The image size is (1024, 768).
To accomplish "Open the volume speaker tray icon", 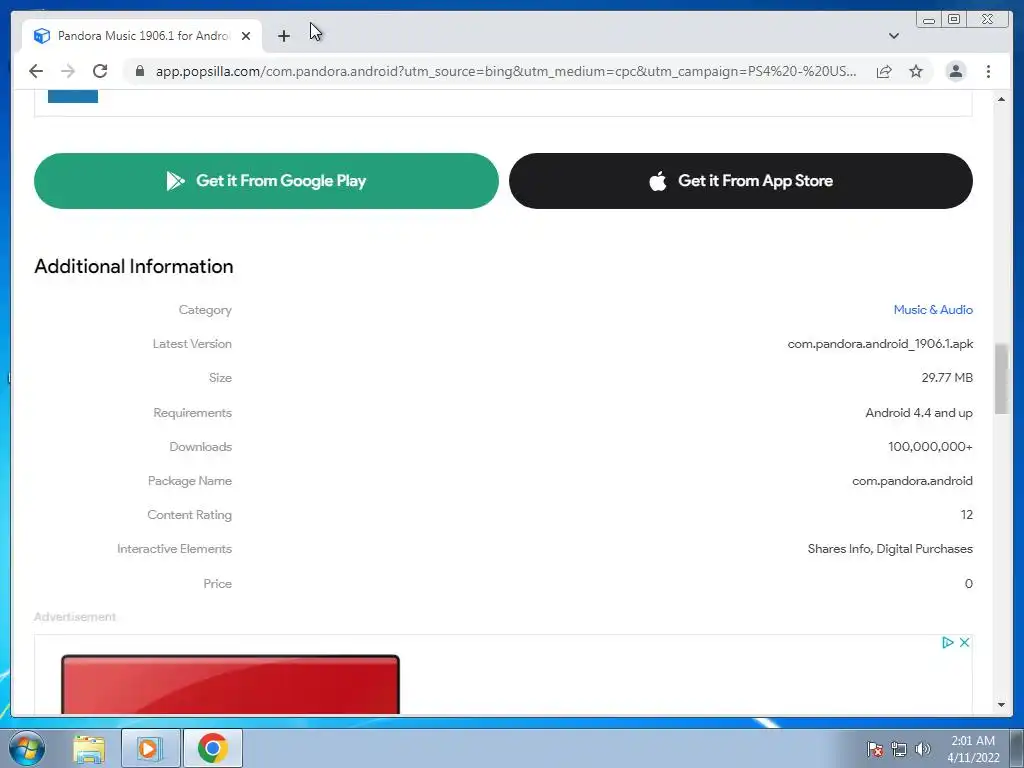I will 923,749.
